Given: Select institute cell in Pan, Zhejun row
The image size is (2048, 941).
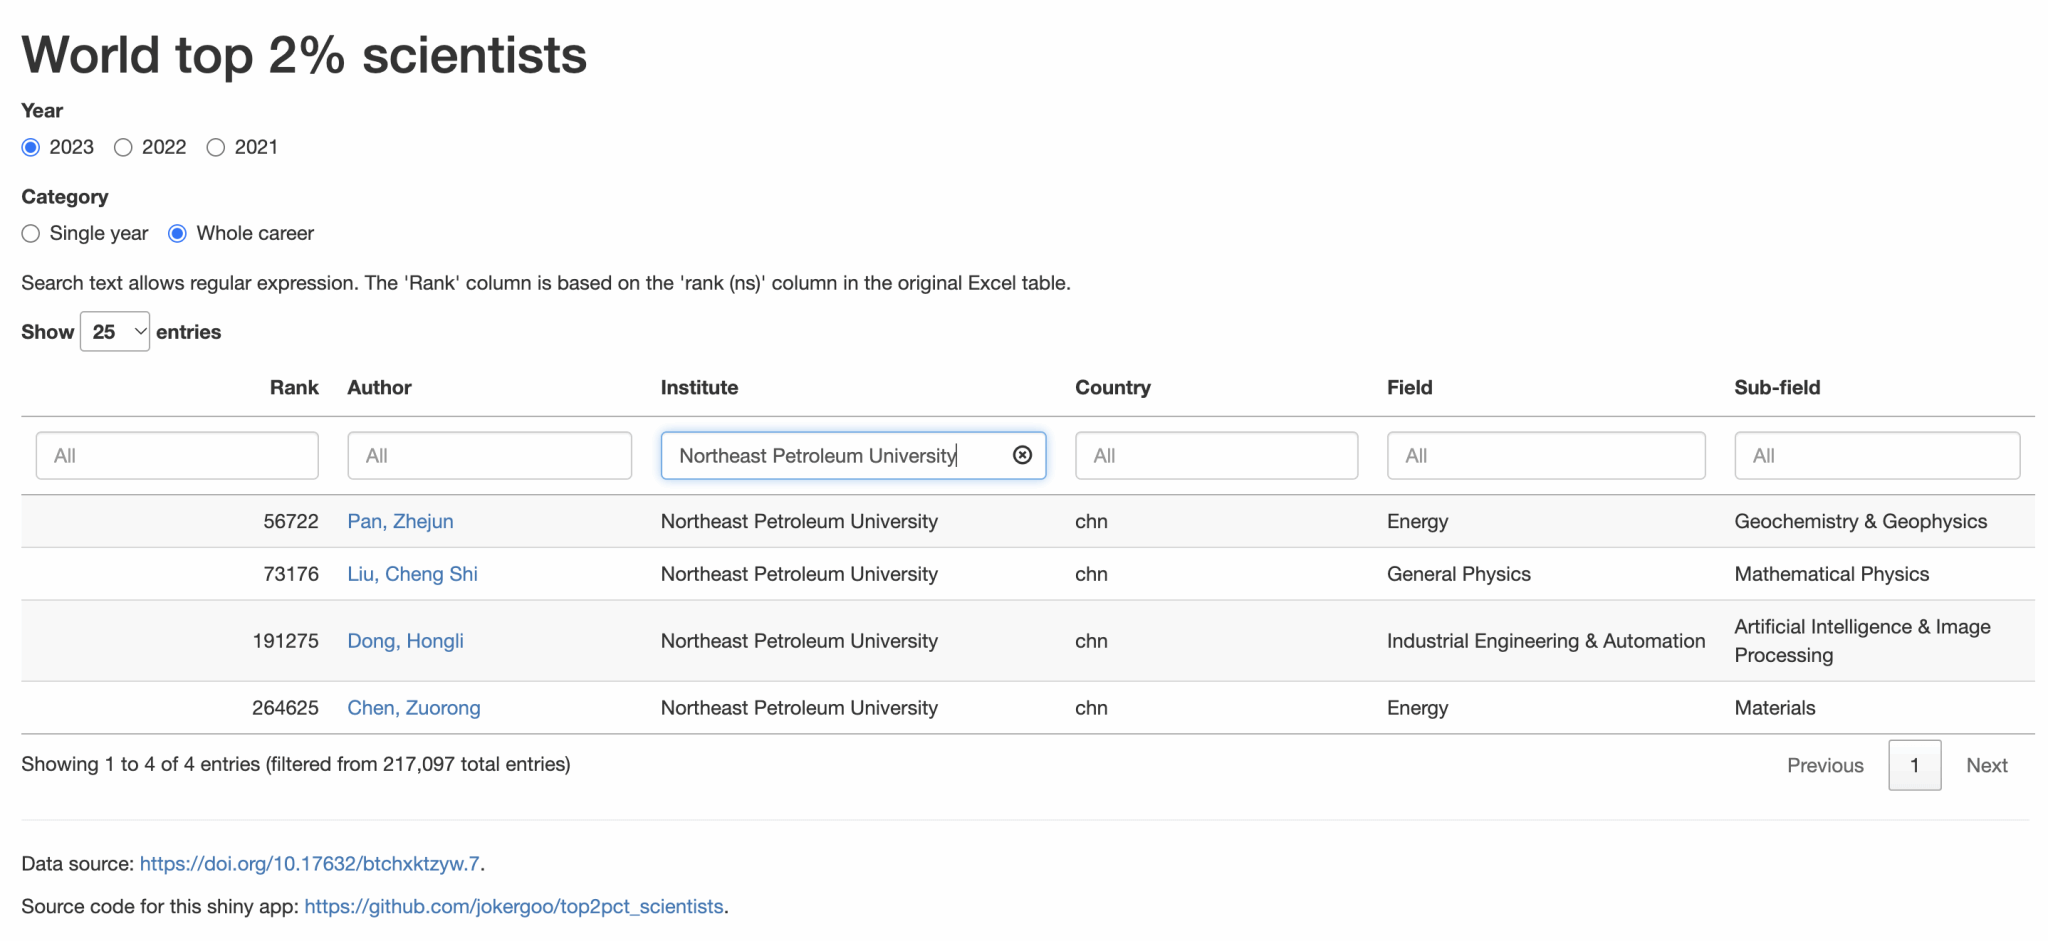Looking at the screenshot, I should [799, 521].
